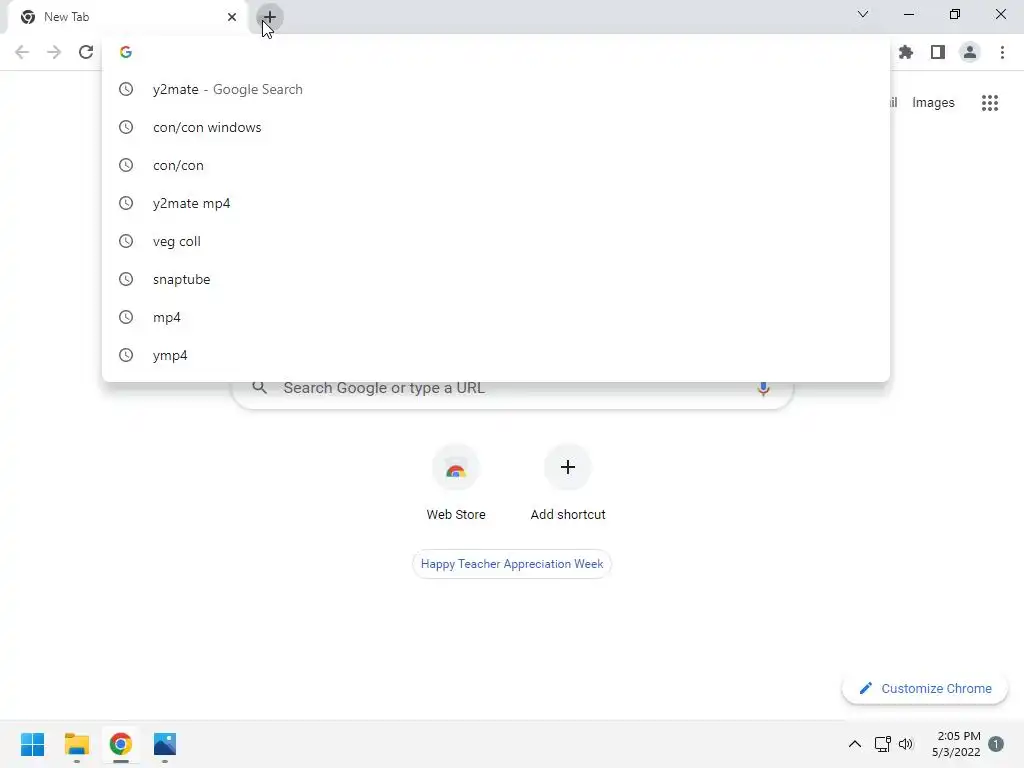The width and height of the screenshot is (1024, 768).
Task: Open the Photos app in taskbar
Action: pos(165,744)
